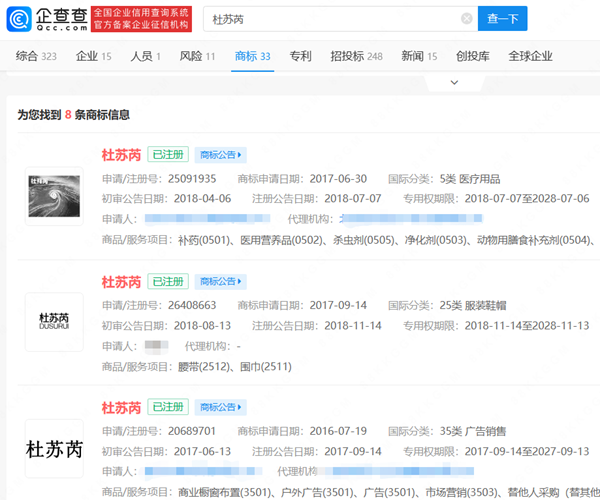Screen dimensions: 600x500
Task: Go to the 风险 tab
Action: tap(197, 57)
